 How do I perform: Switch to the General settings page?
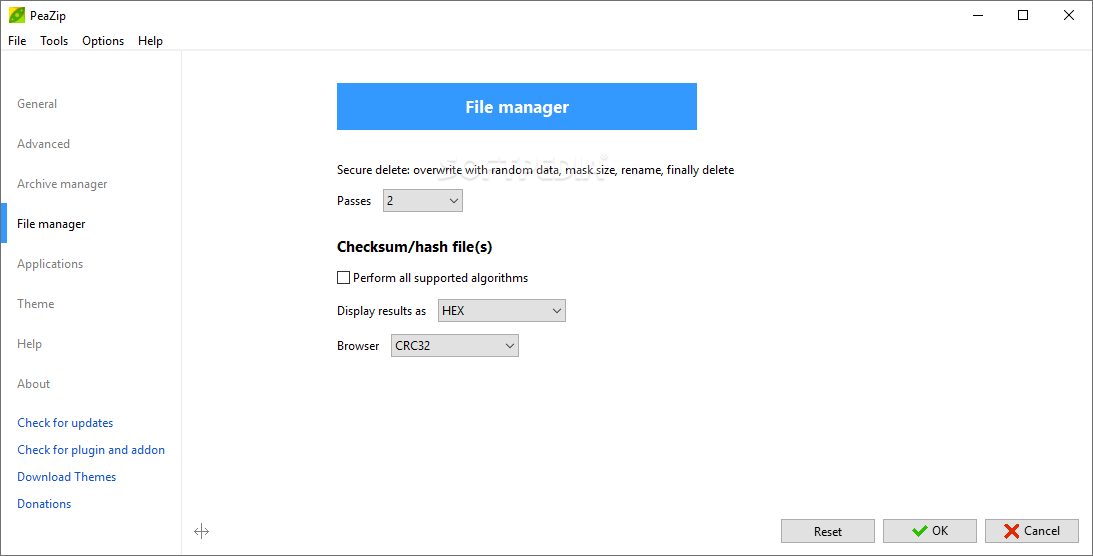coord(37,104)
